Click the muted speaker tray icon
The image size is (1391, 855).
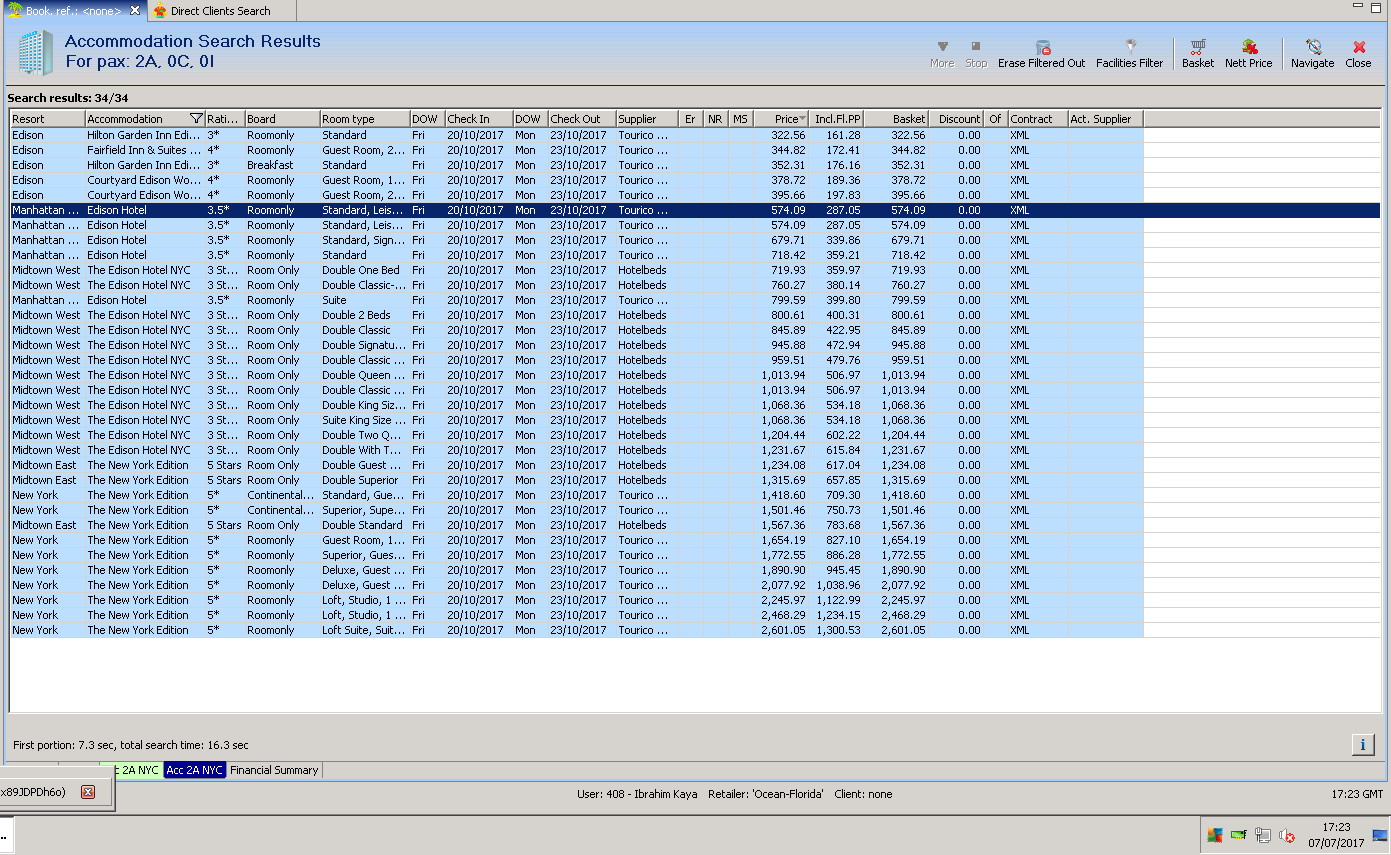click(1287, 836)
